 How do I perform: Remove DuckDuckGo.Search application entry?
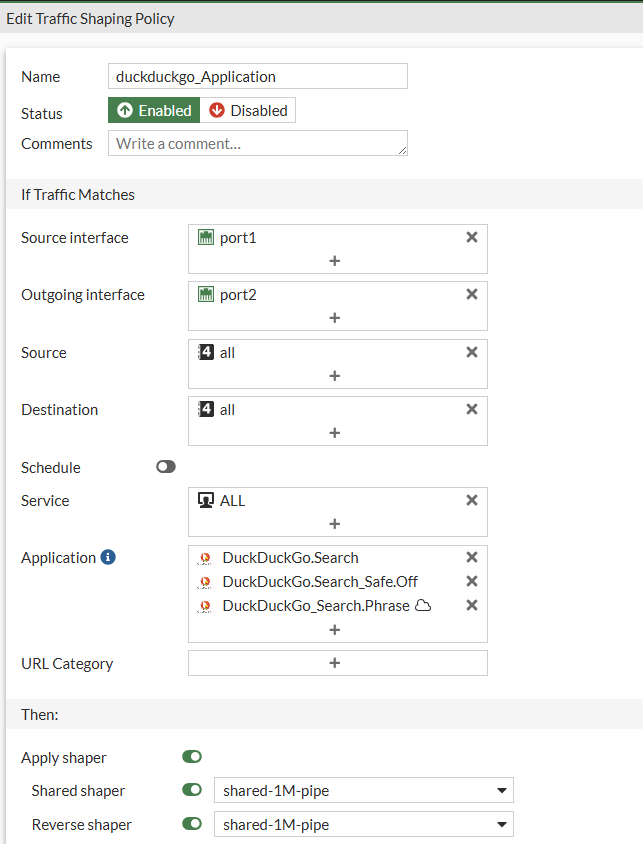(472, 557)
